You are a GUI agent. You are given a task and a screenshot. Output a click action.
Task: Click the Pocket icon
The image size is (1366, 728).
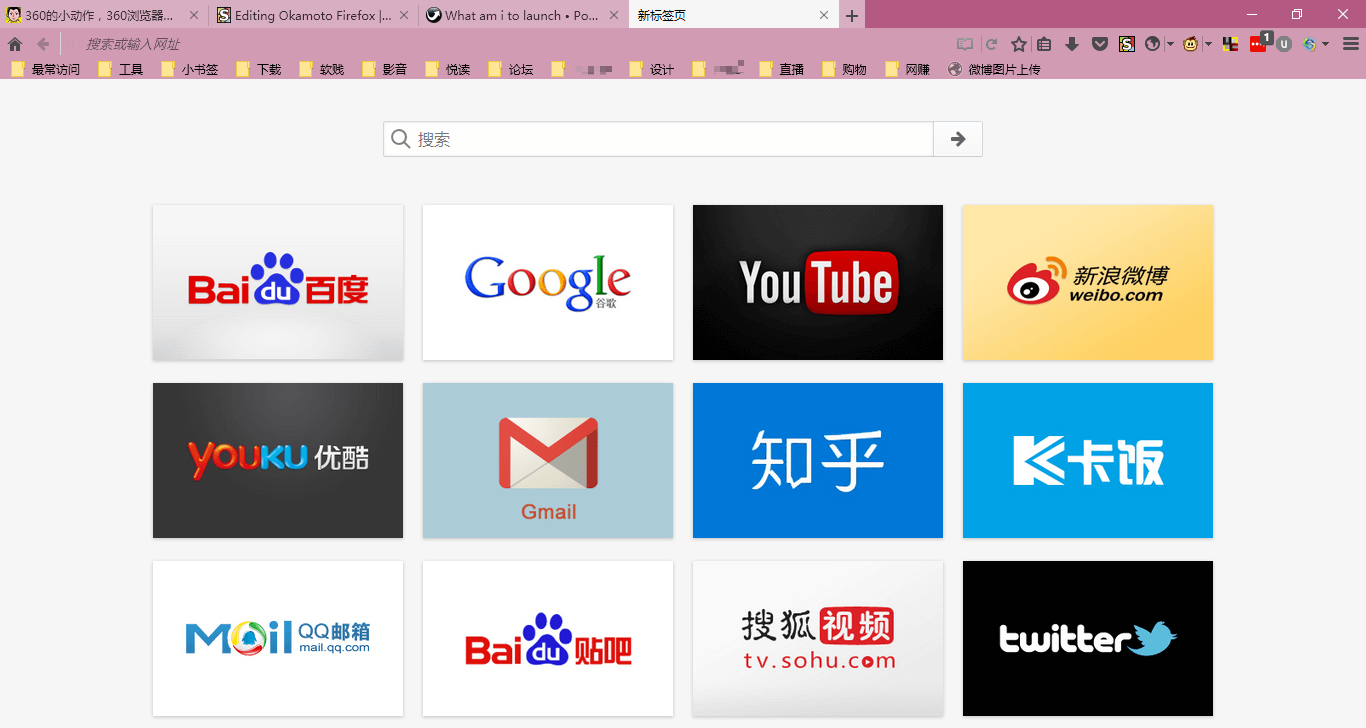coord(1099,44)
